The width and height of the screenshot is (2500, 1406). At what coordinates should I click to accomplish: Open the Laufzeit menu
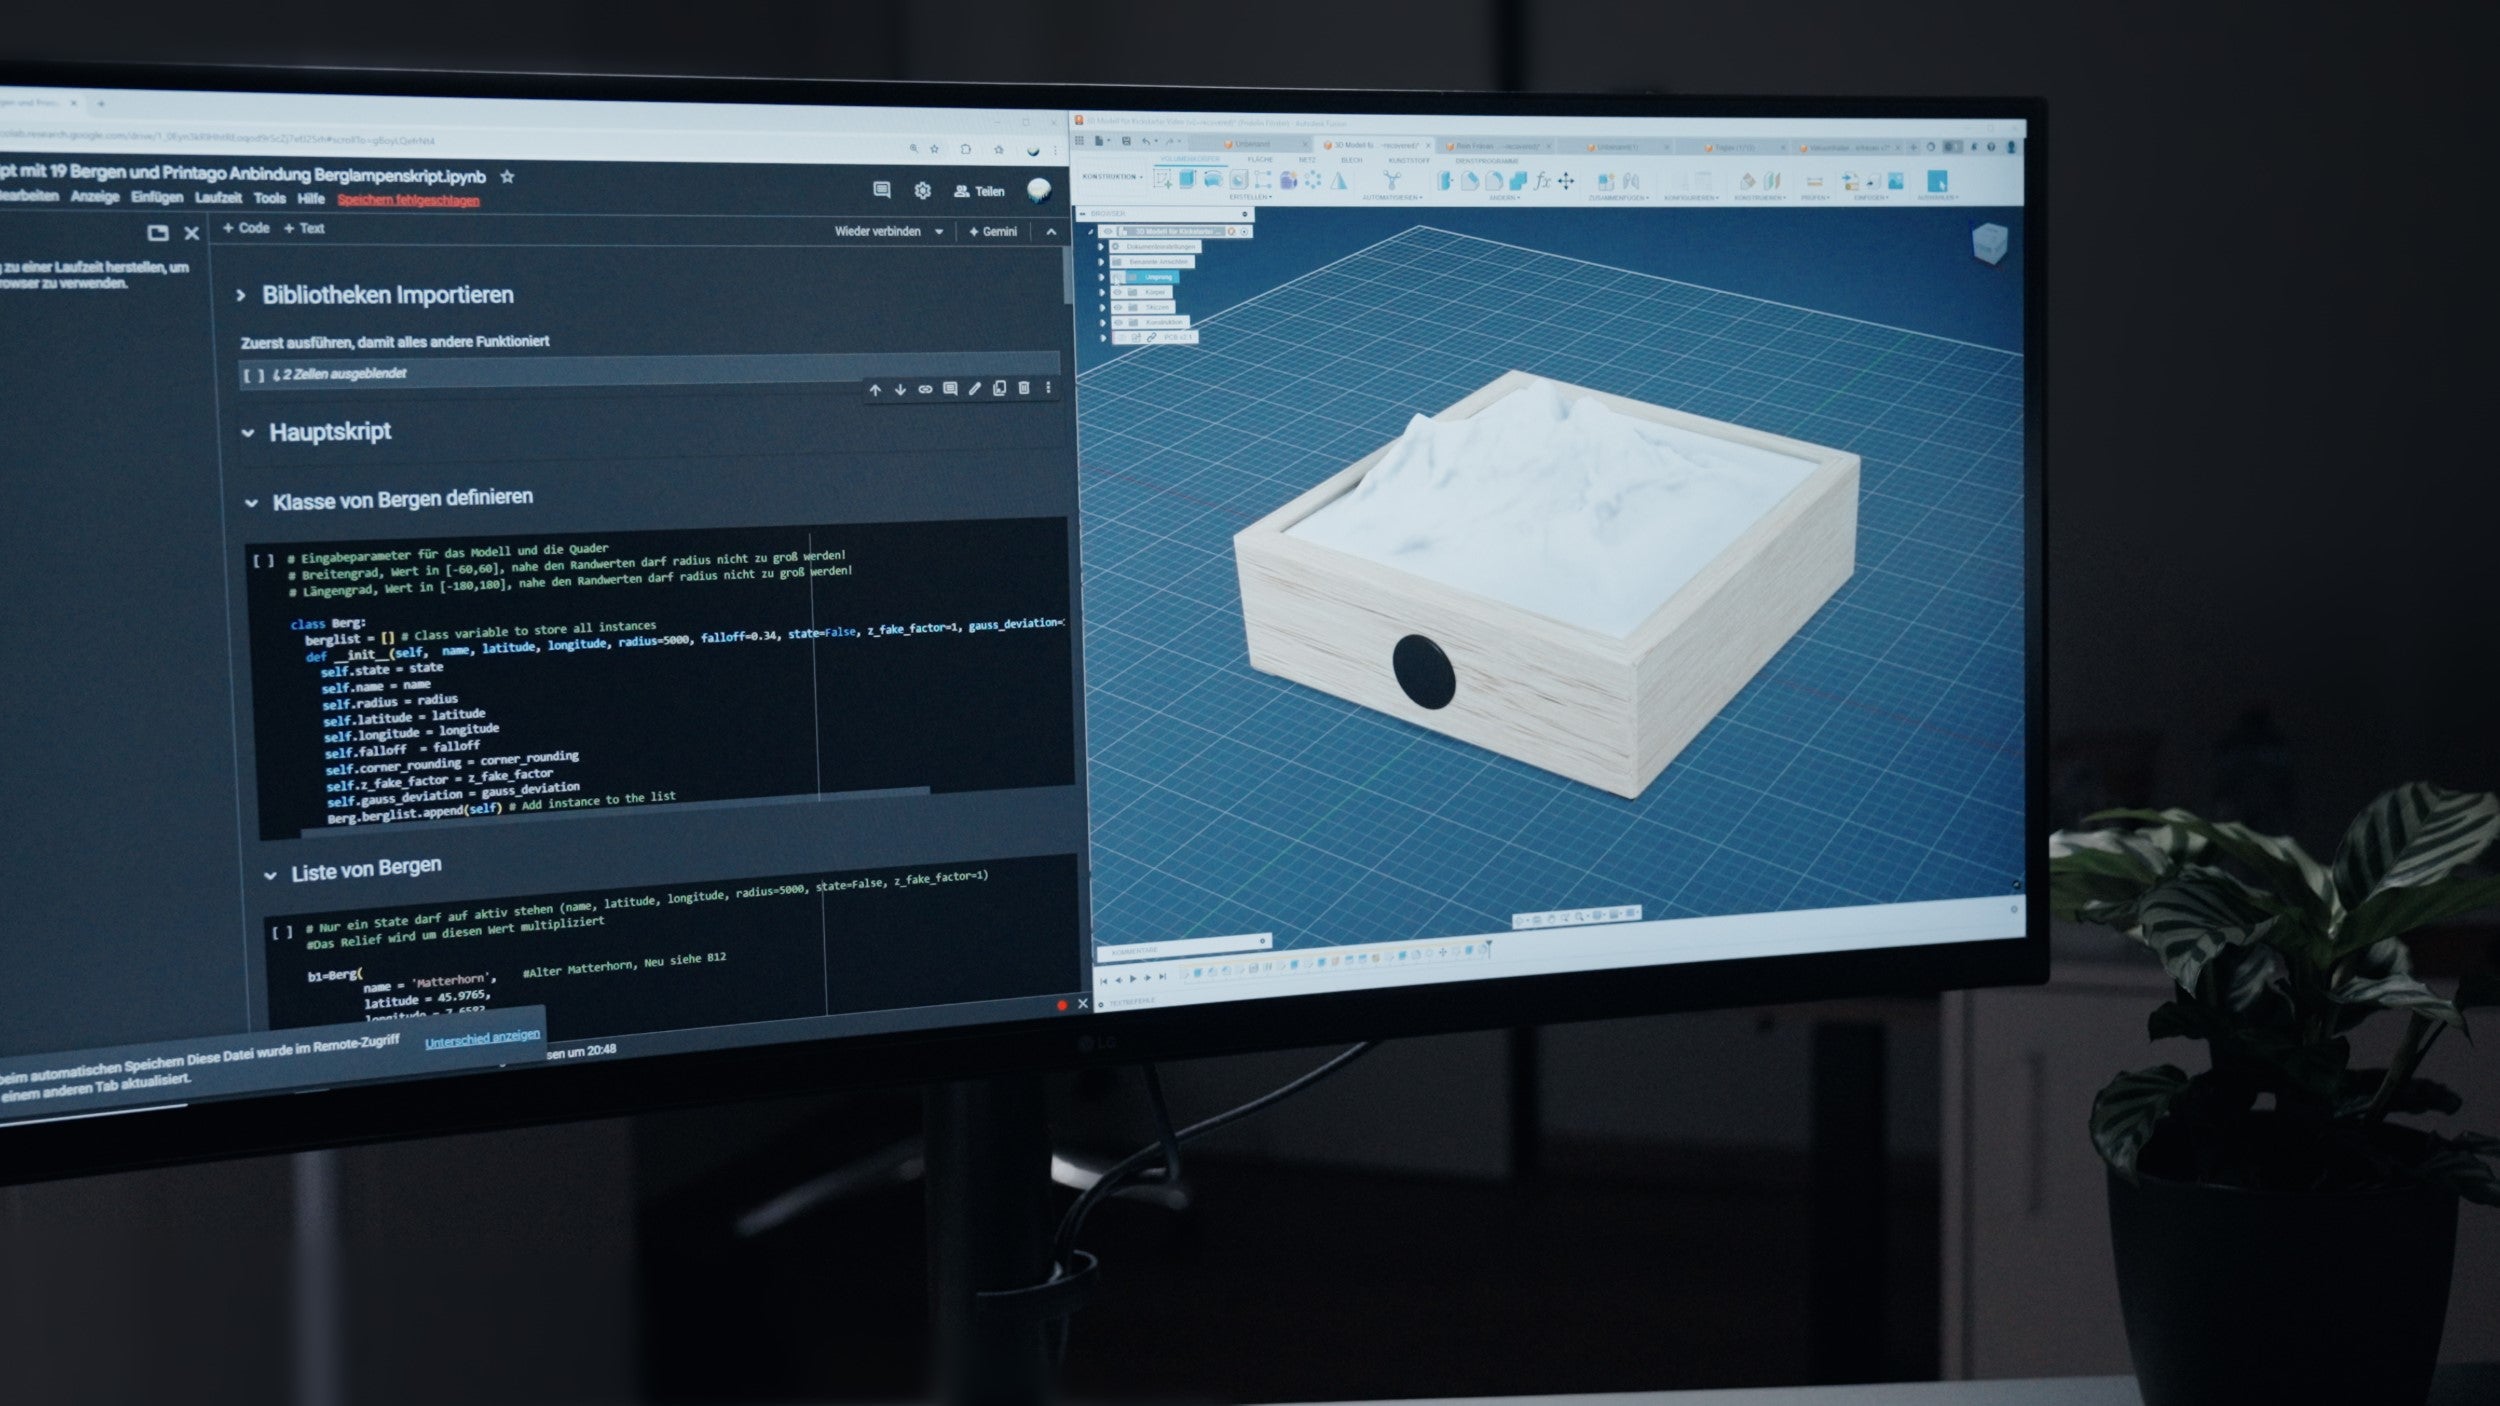(218, 198)
